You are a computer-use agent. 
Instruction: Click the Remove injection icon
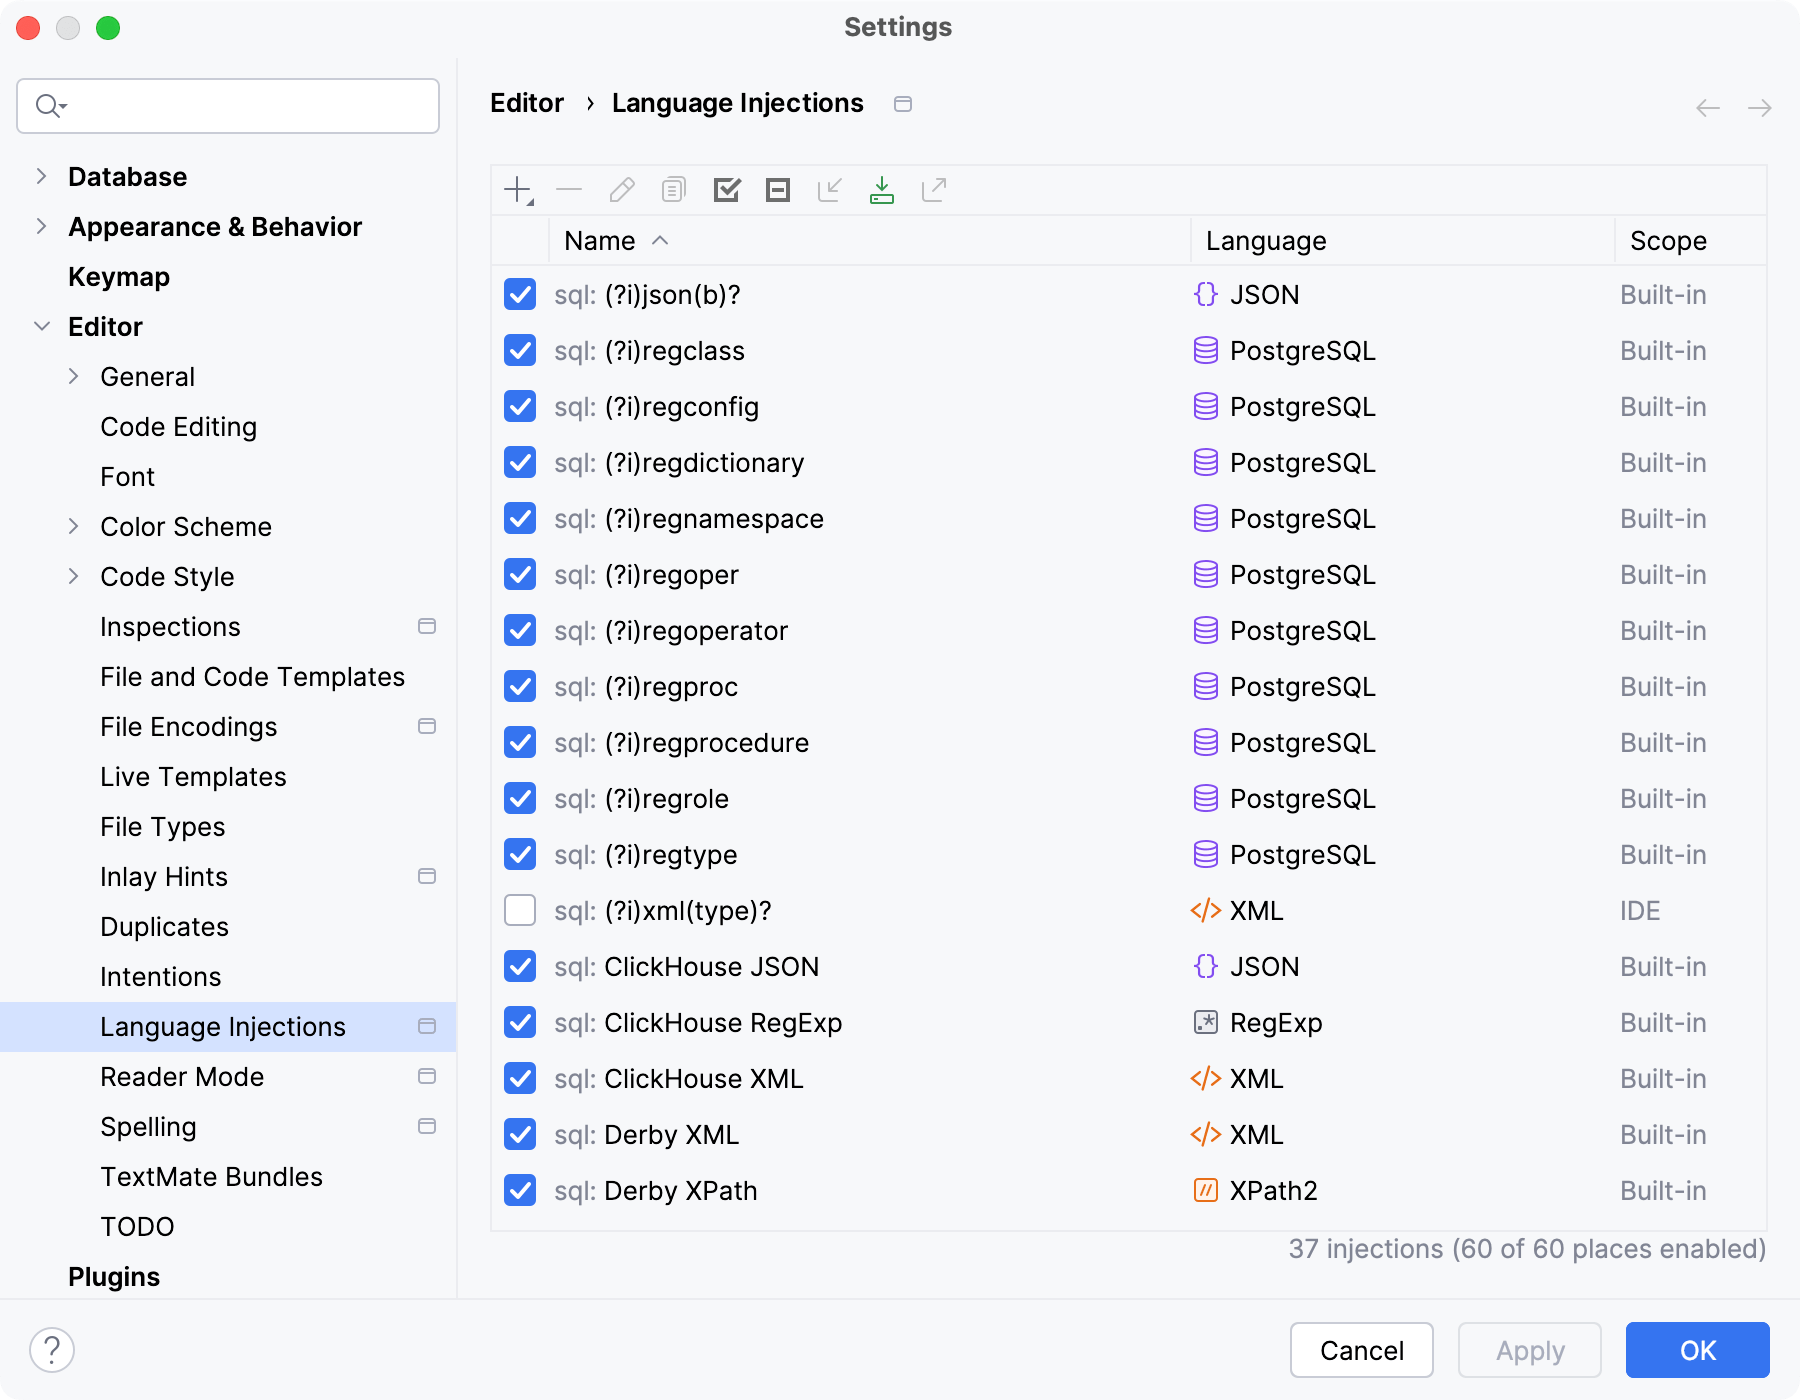pyautogui.click(x=570, y=190)
